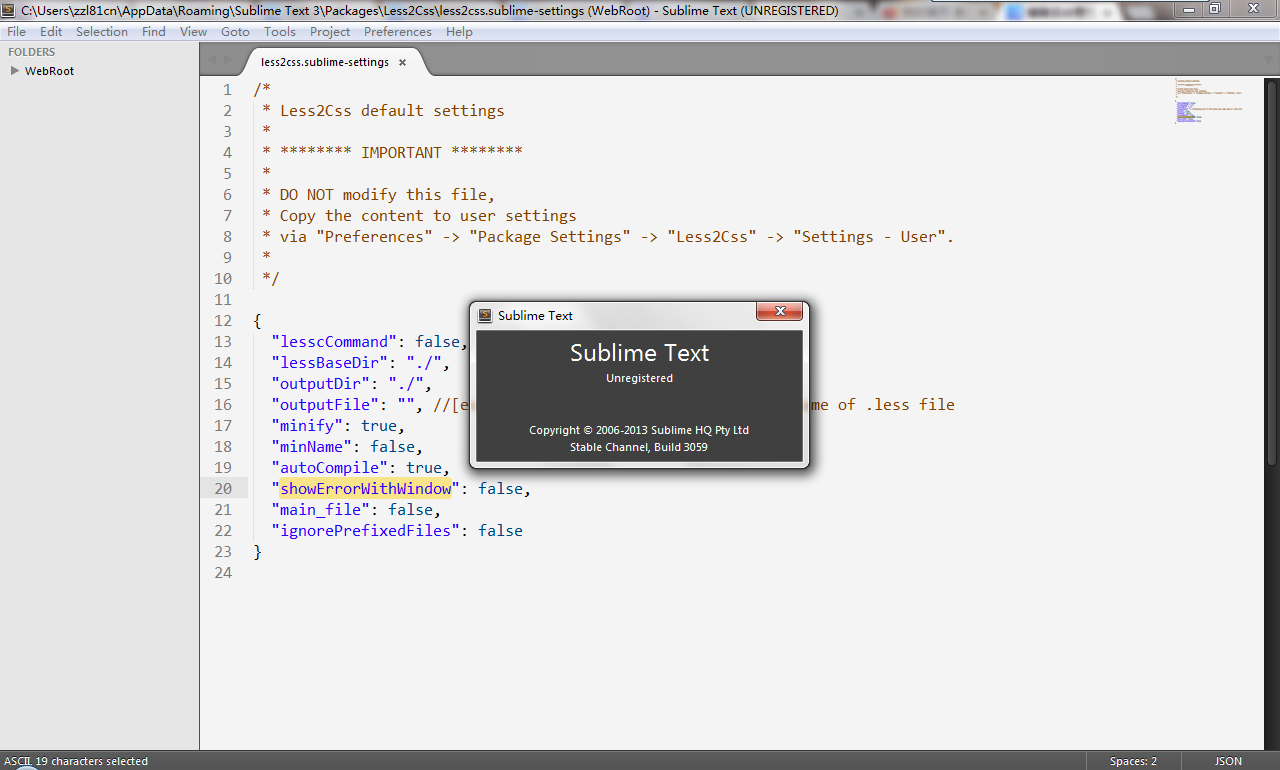This screenshot has width=1280, height=770.
Task: Select the WebRoot folder in sidebar
Action: click(49, 71)
